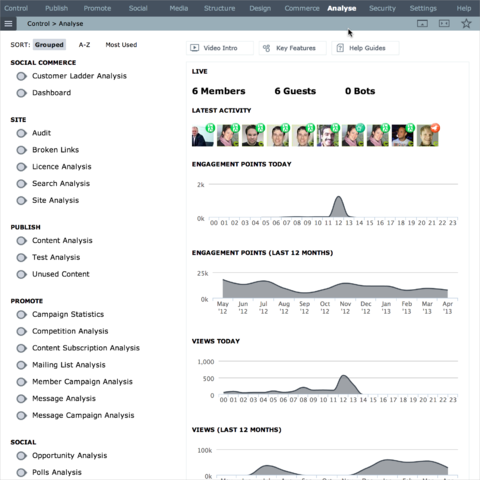
Task: Open the Social menu
Action: point(138,8)
